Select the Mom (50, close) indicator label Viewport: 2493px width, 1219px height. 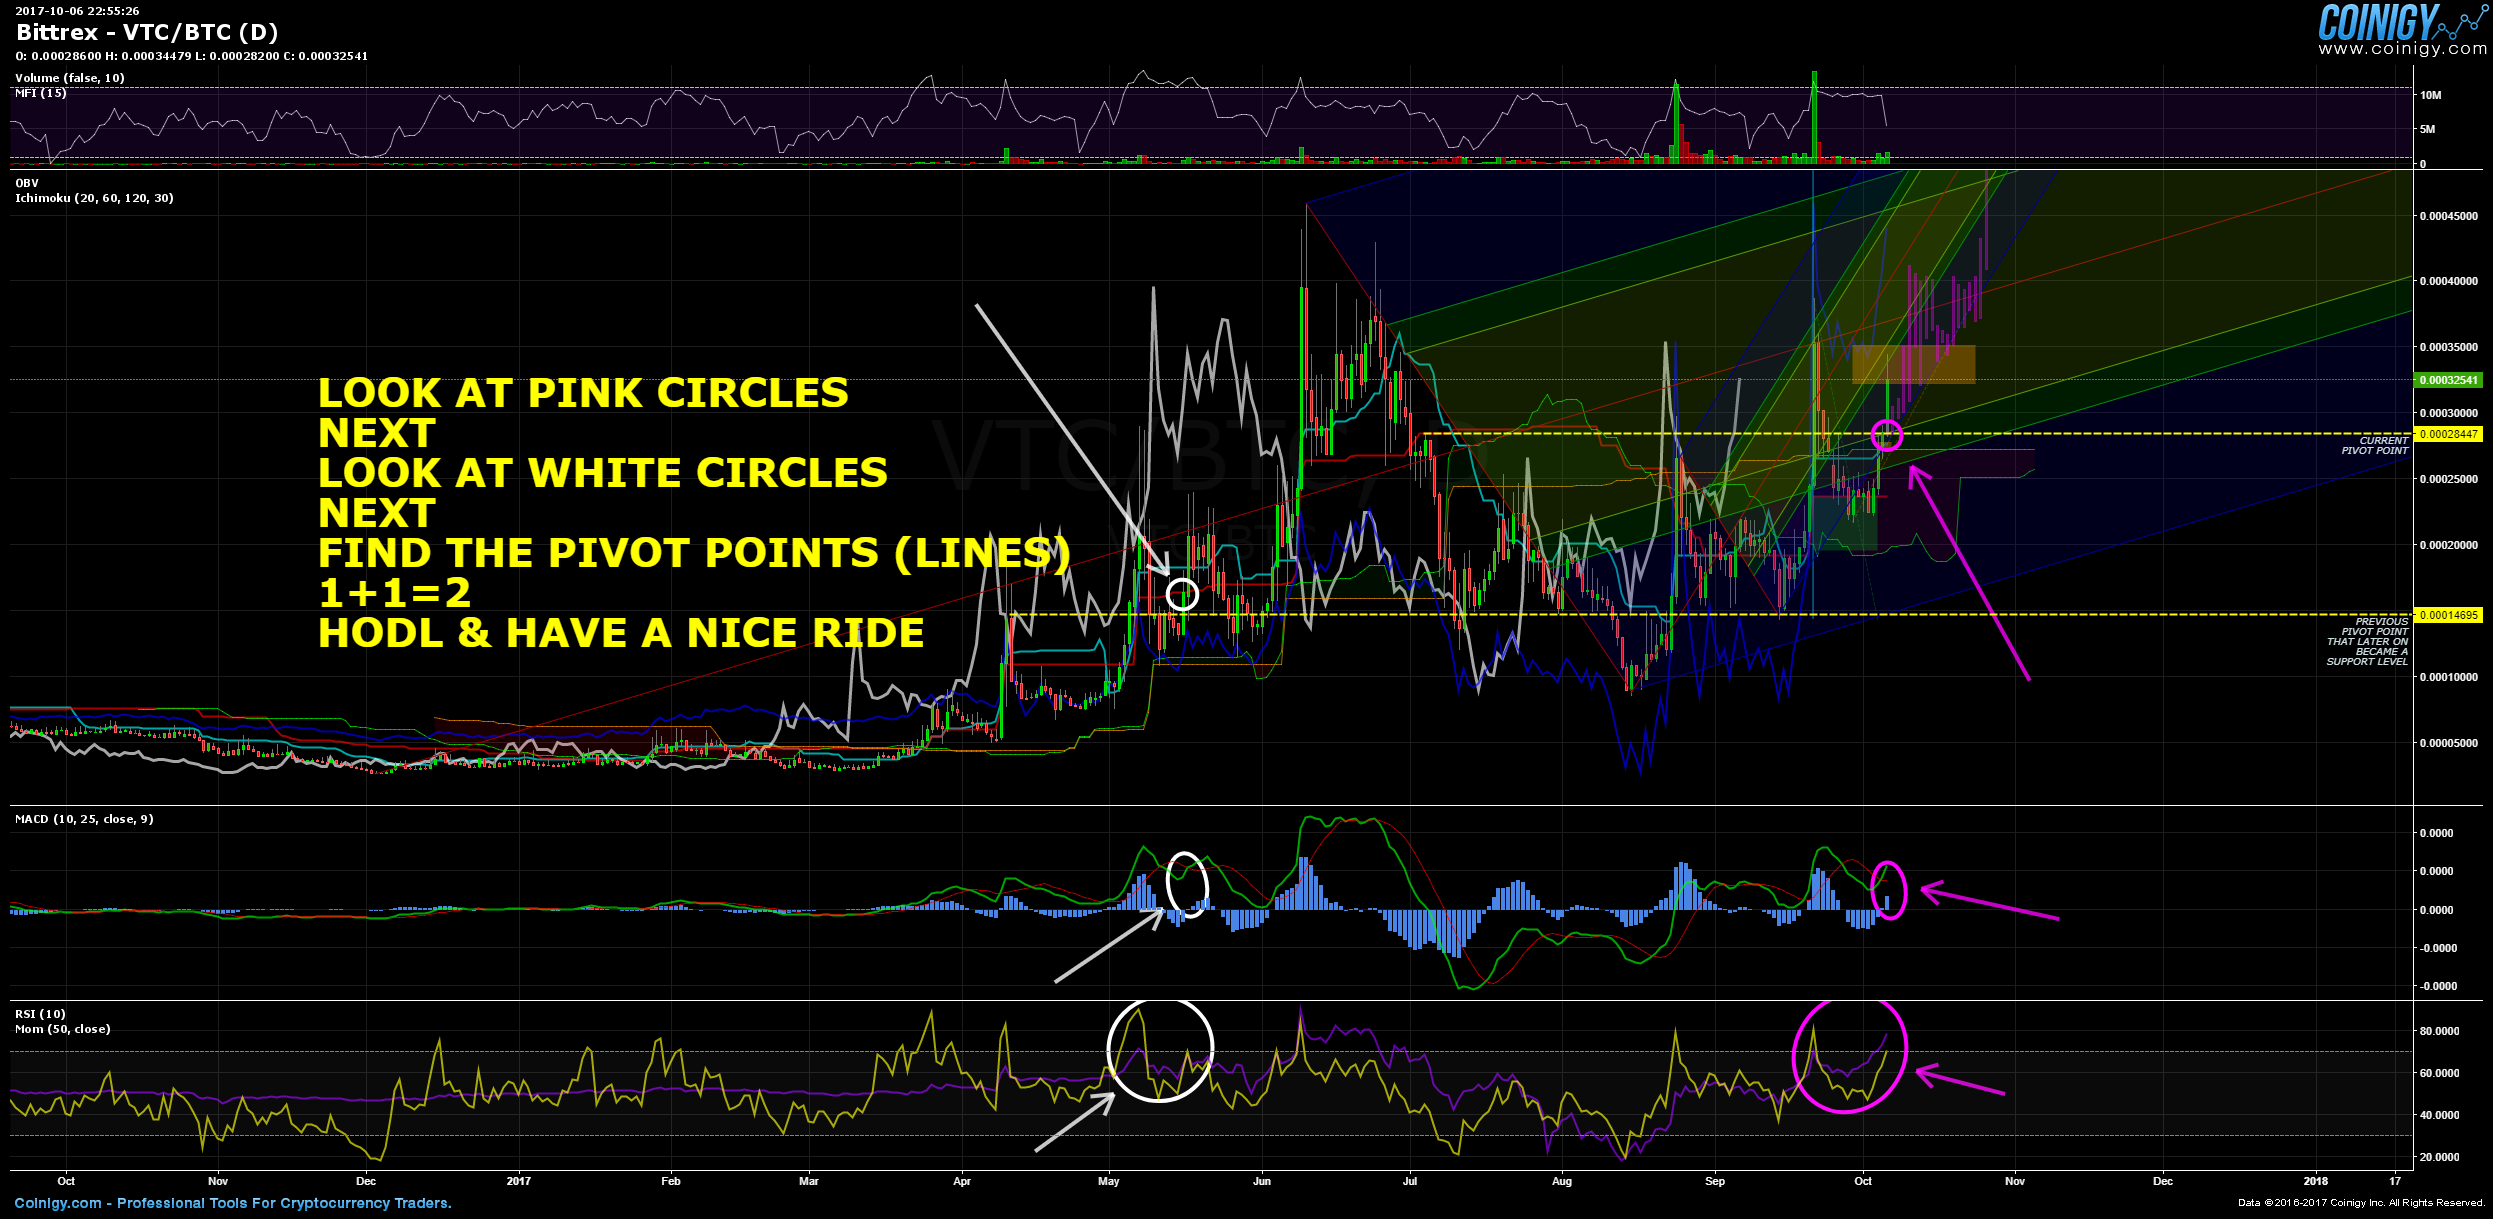(x=63, y=1029)
